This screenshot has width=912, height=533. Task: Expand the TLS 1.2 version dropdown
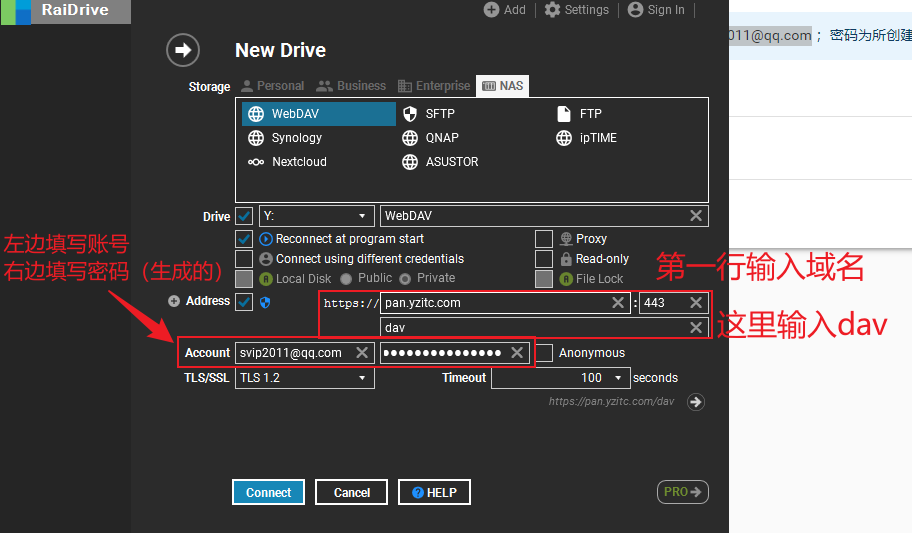[x=305, y=378]
